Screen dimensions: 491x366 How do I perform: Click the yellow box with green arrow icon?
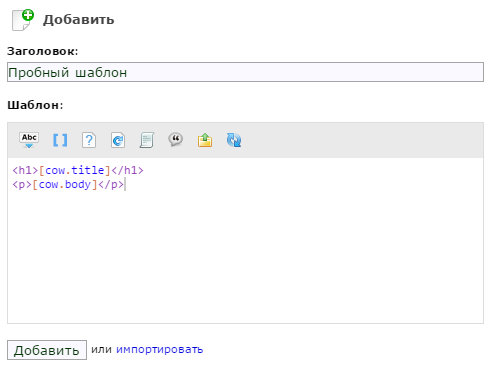tap(205, 140)
